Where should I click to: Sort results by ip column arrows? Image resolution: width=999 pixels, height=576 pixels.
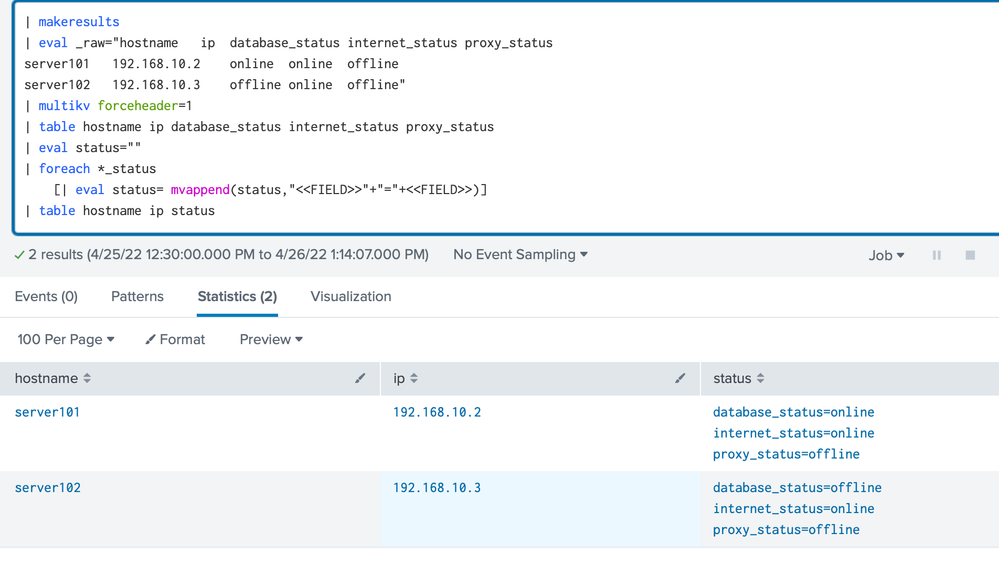(414, 378)
